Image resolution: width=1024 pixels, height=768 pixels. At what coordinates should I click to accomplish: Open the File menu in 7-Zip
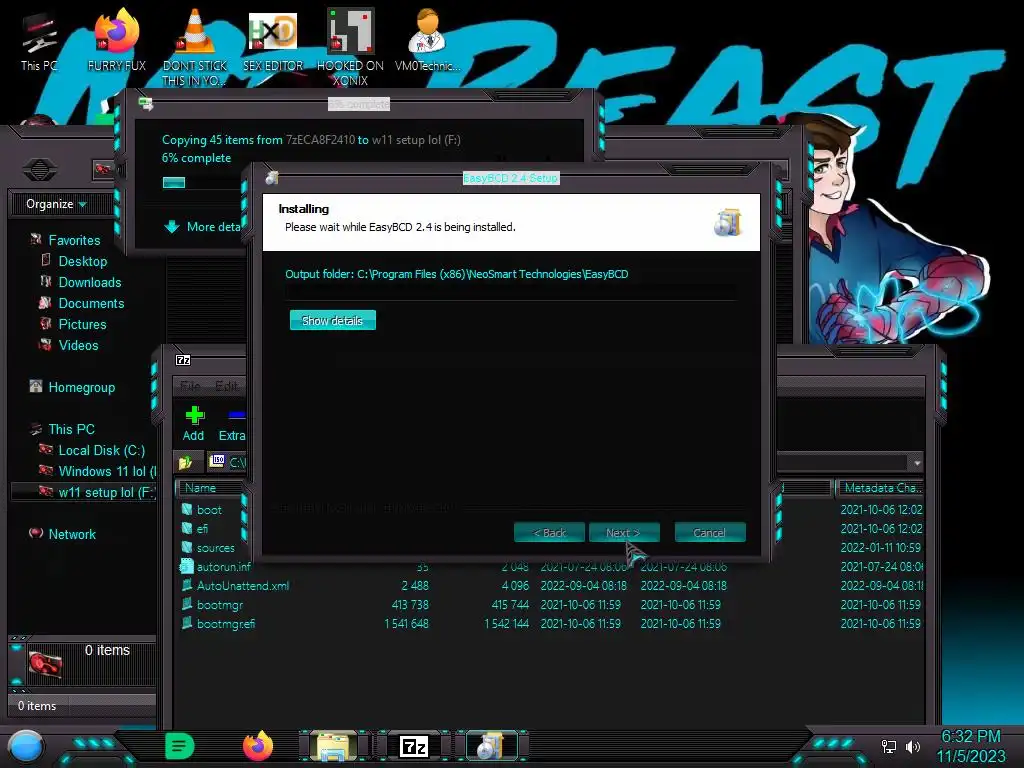190,385
